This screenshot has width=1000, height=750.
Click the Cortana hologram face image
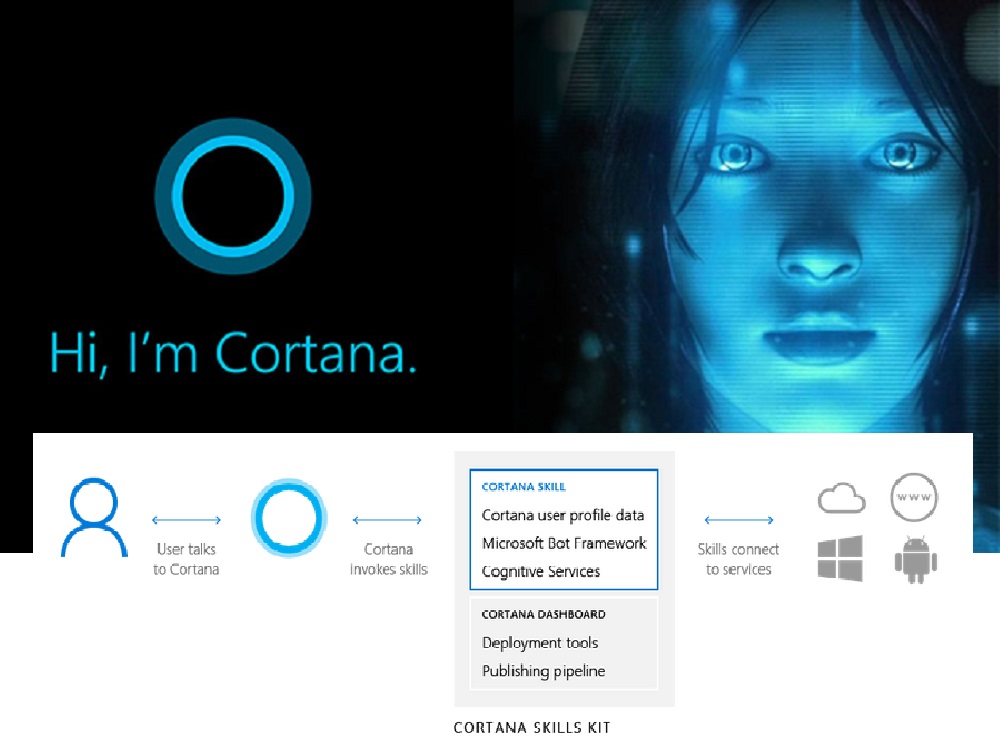(757, 216)
